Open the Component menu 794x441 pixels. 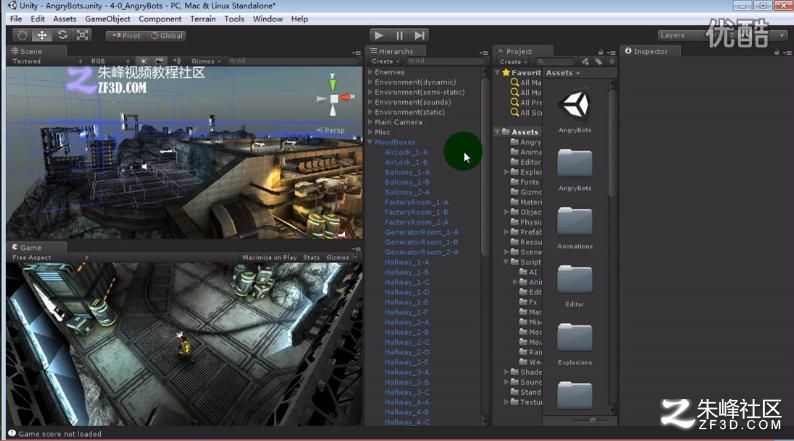click(160, 19)
